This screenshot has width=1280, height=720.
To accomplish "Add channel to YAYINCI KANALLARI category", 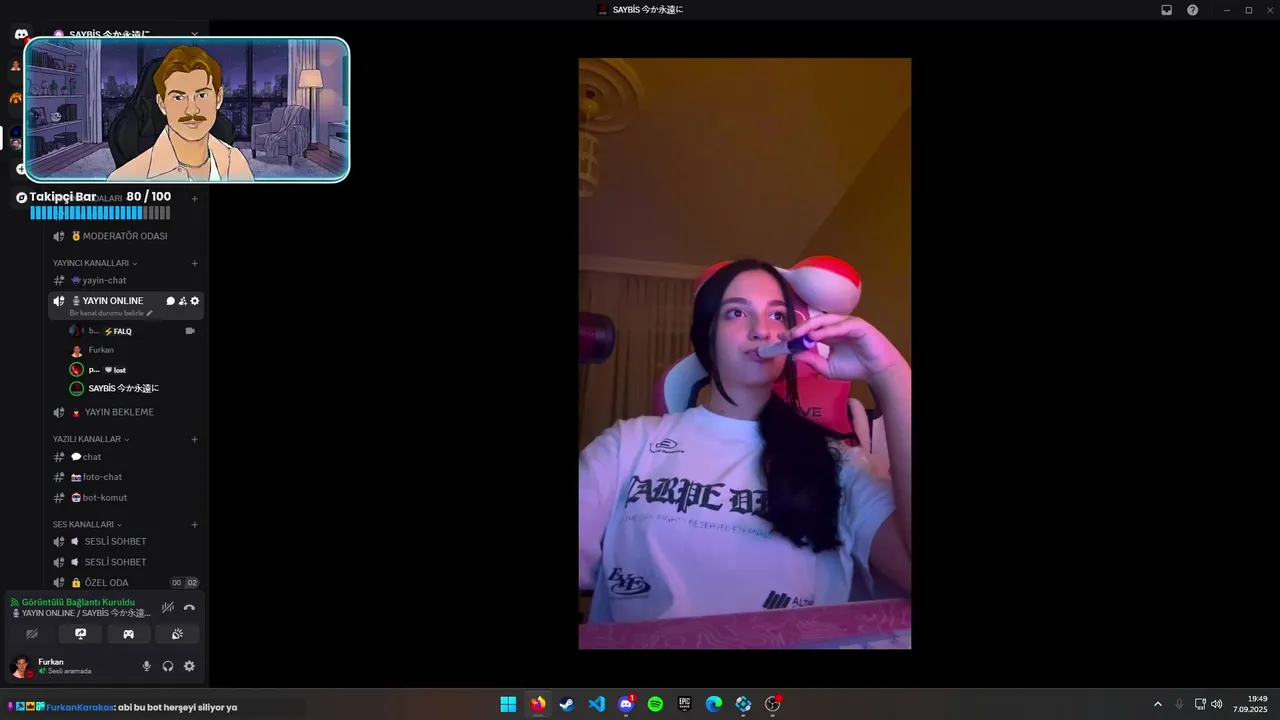I will point(195,263).
